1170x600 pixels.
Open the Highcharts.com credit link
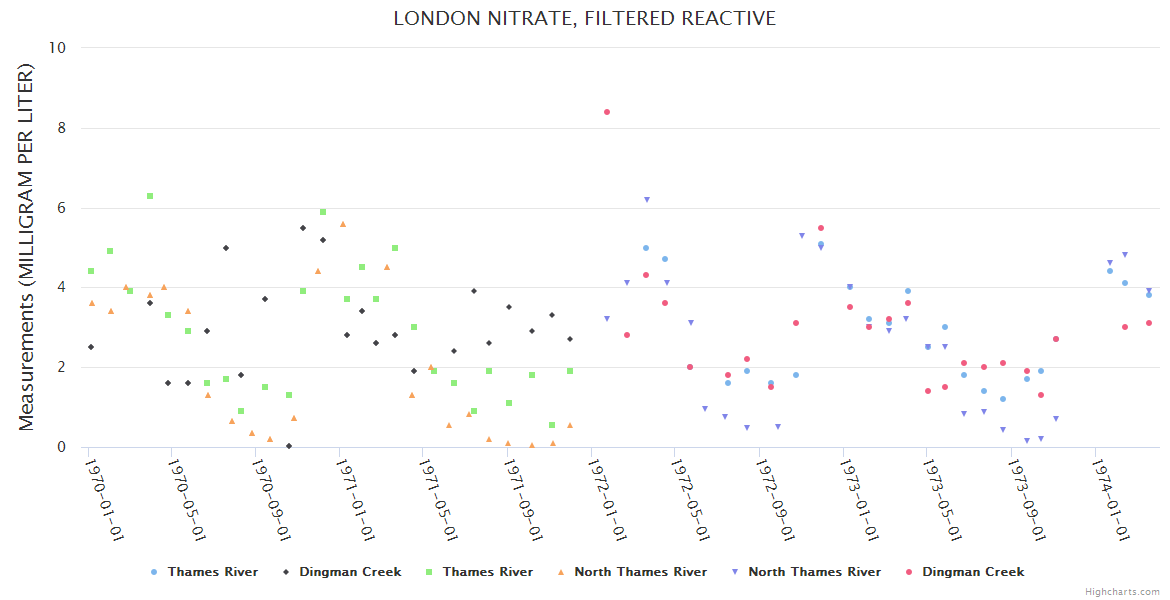(1122, 592)
